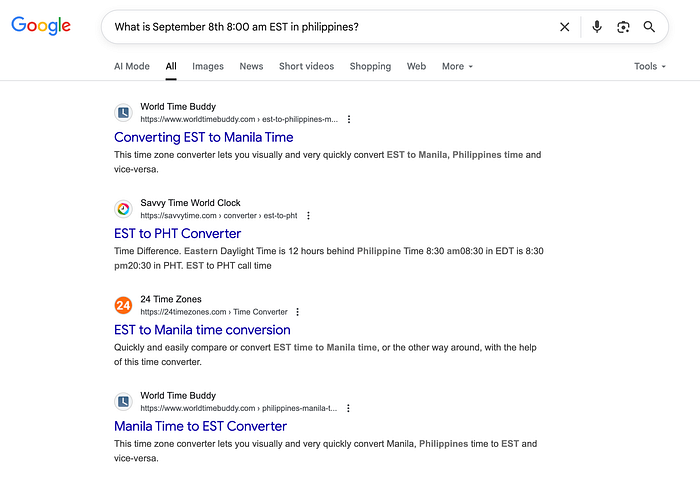Viewport: 700px width, 480px height.
Task: Click Savvy Time World Clock site name
Action: [190, 203]
